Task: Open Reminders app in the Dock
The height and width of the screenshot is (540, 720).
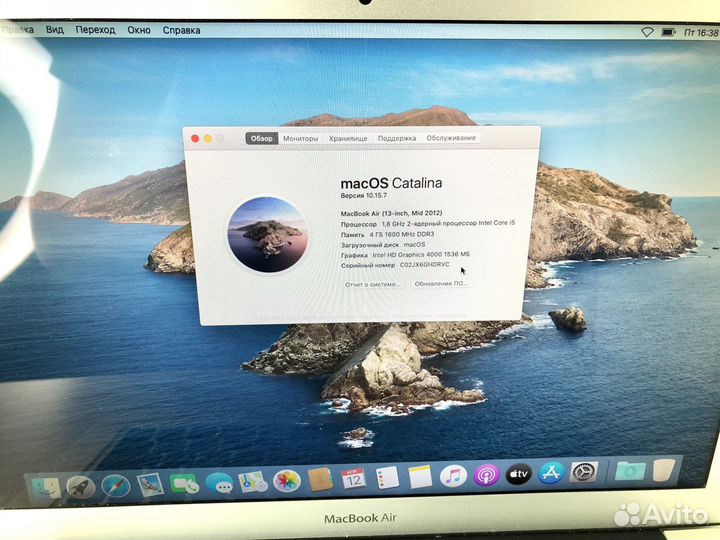Action: 387,478
